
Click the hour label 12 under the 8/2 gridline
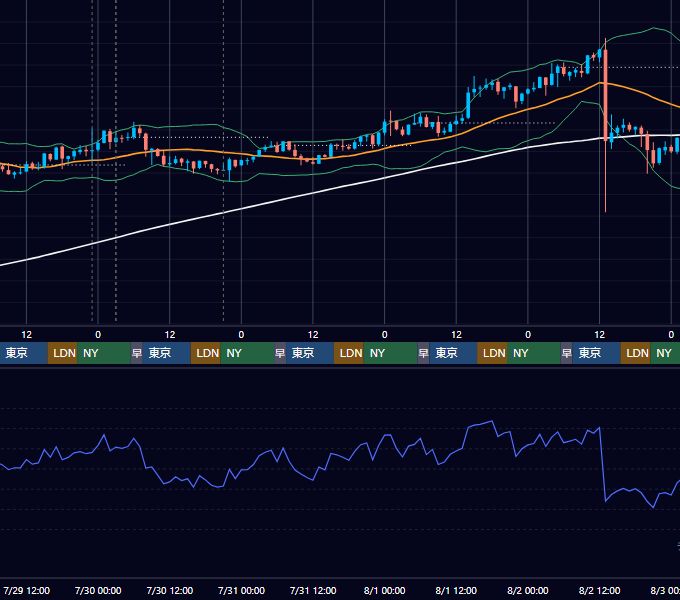599,335
